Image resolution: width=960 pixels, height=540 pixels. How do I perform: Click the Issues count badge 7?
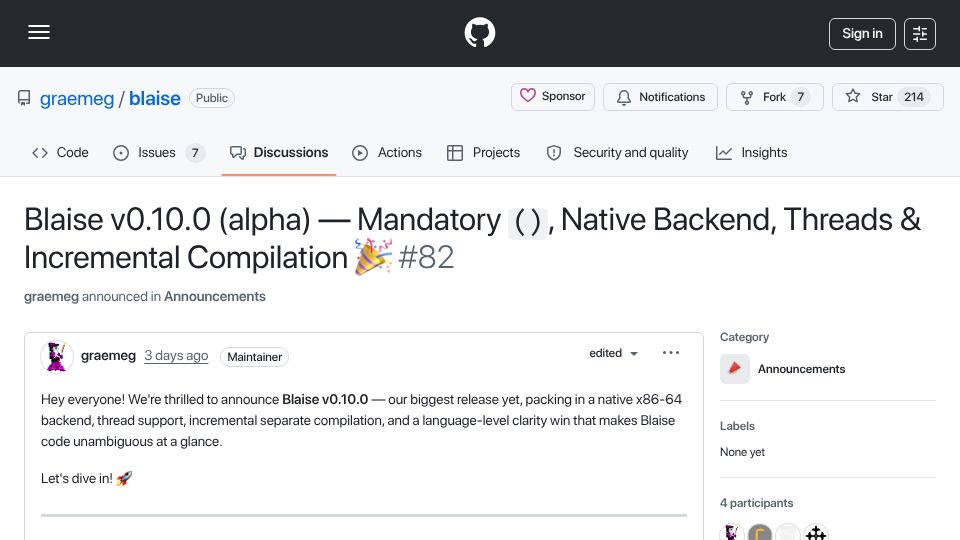195,152
